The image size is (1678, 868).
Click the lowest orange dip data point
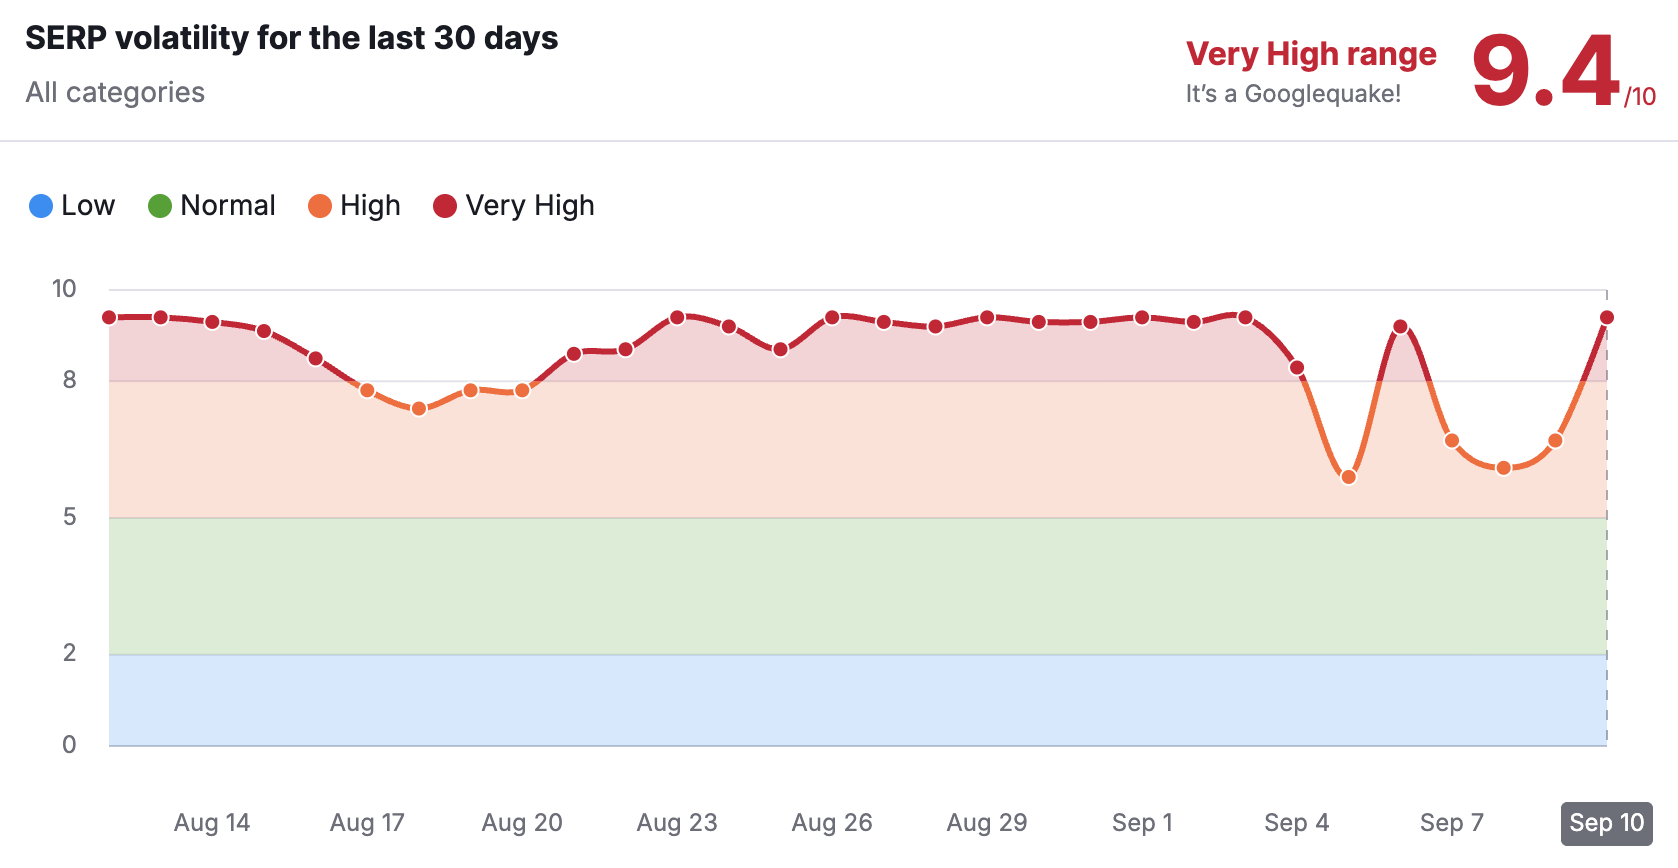click(x=1348, y=477)
